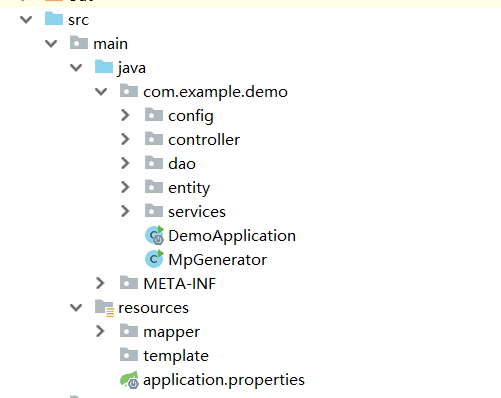Image resolution: width=501 pixels, height=398 pixels.
Task: Select the mapper label
Action: (172, 333)
